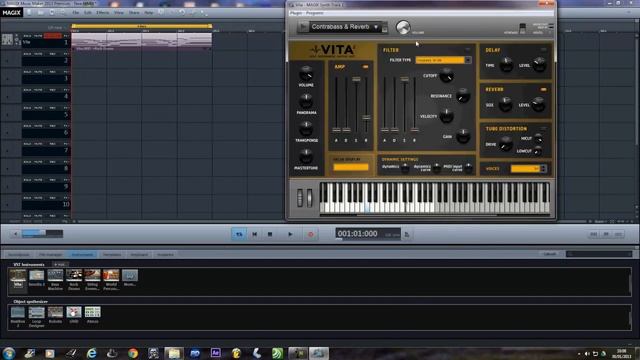Open Internet Explorer from the taskbar
Screen dimensions: 640x360
(91, 353)
